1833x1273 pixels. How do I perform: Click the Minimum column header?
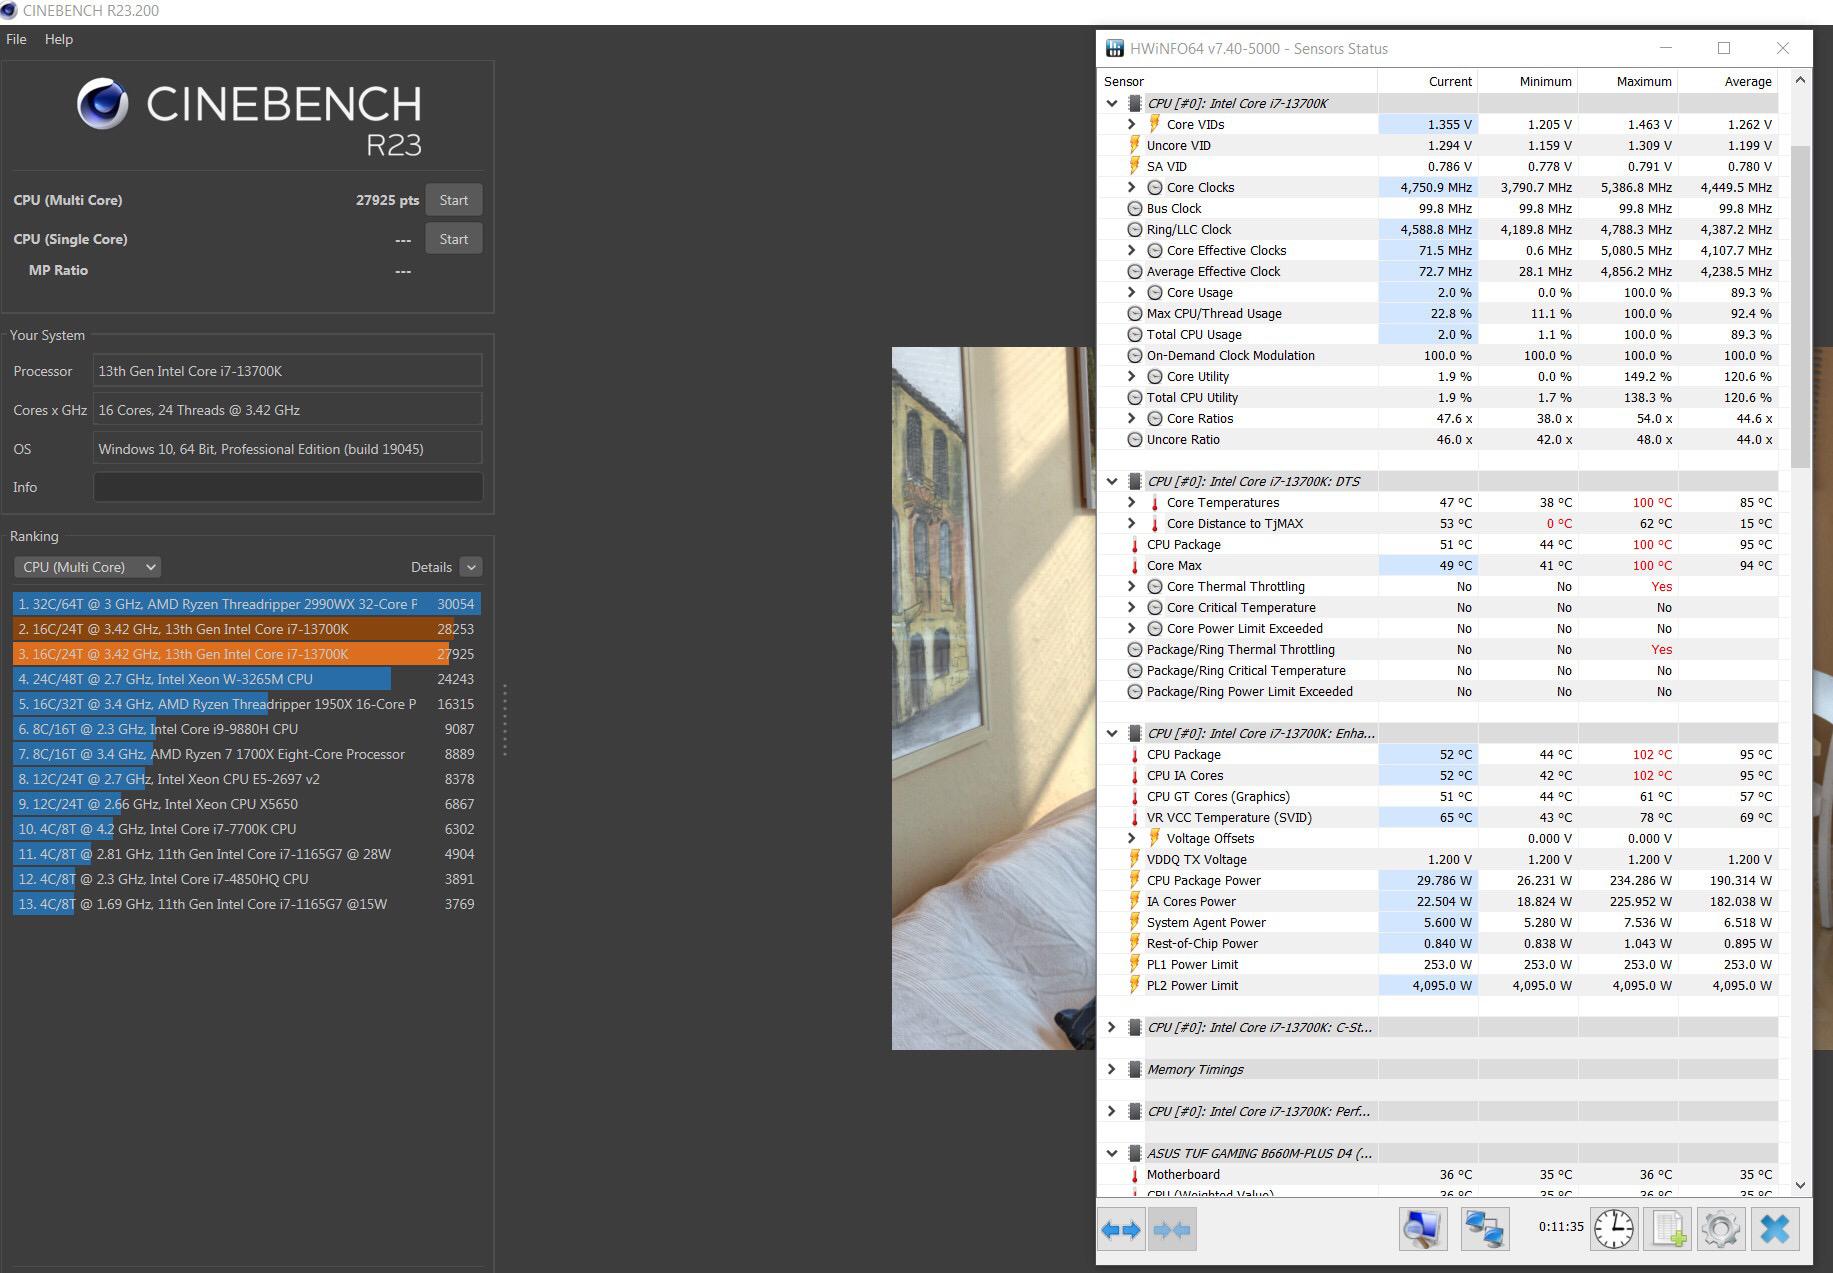[1527, 81]
